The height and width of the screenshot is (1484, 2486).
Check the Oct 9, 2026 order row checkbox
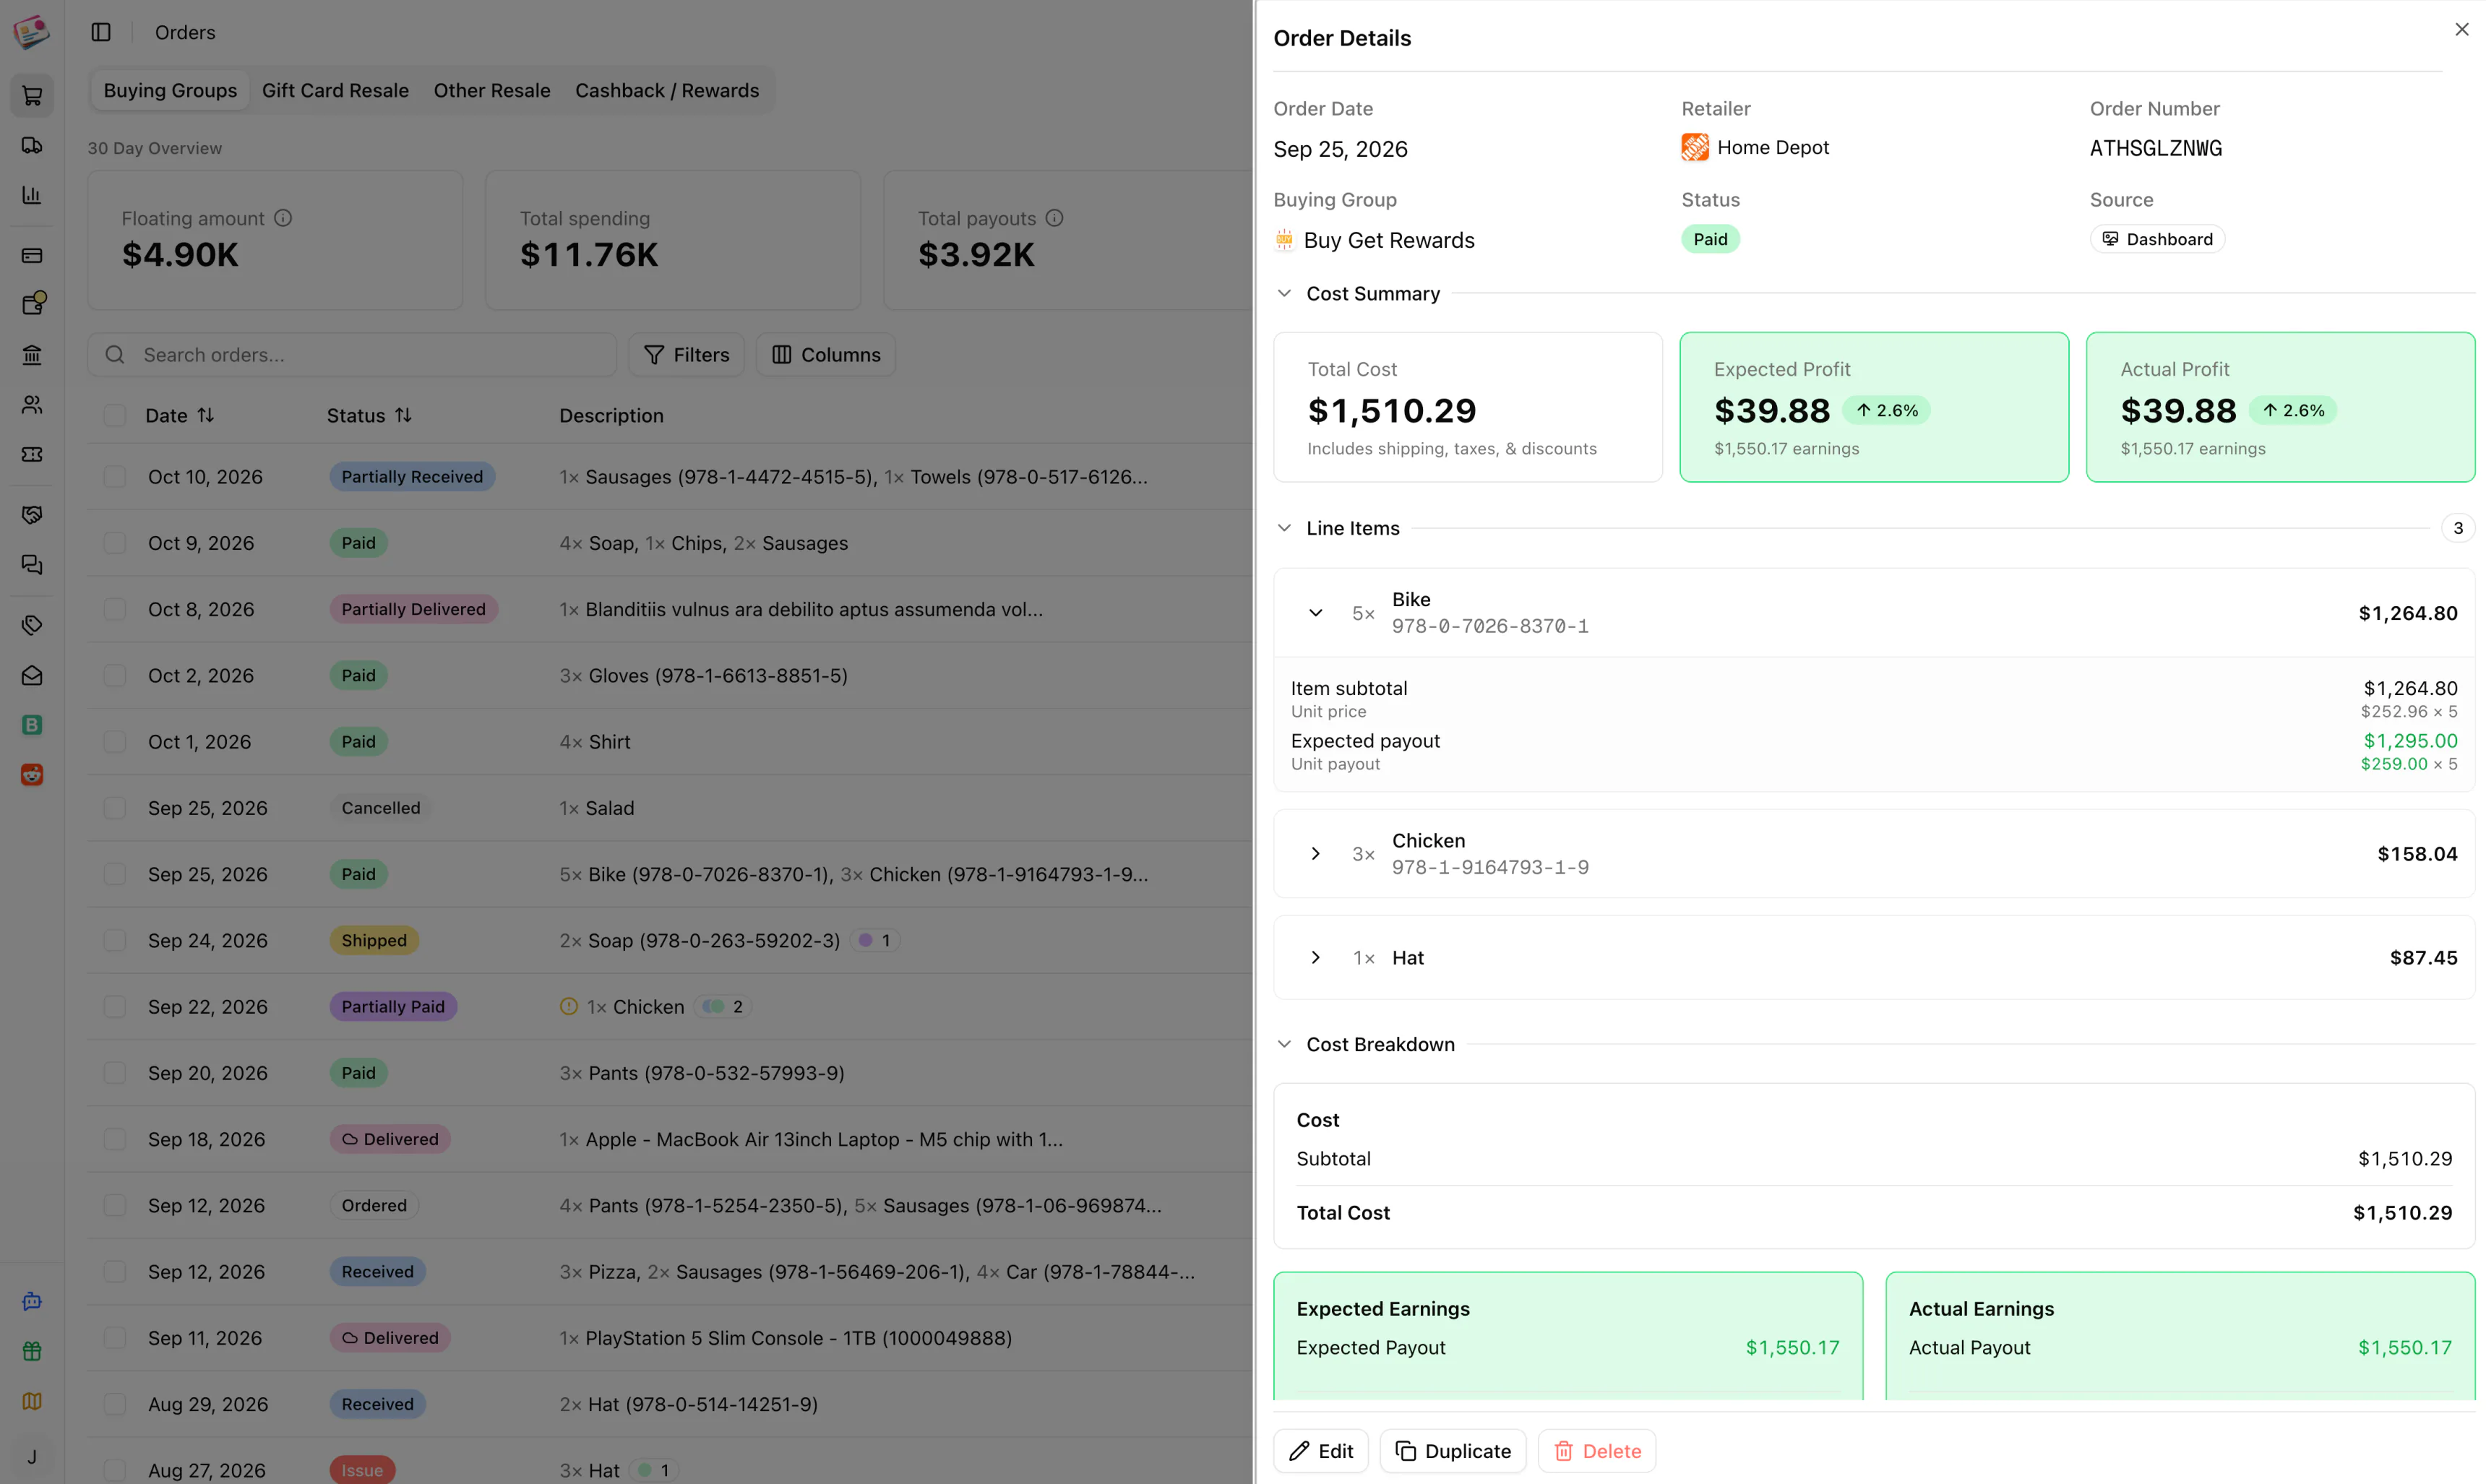pyautogui.click(x=115, y=543)
